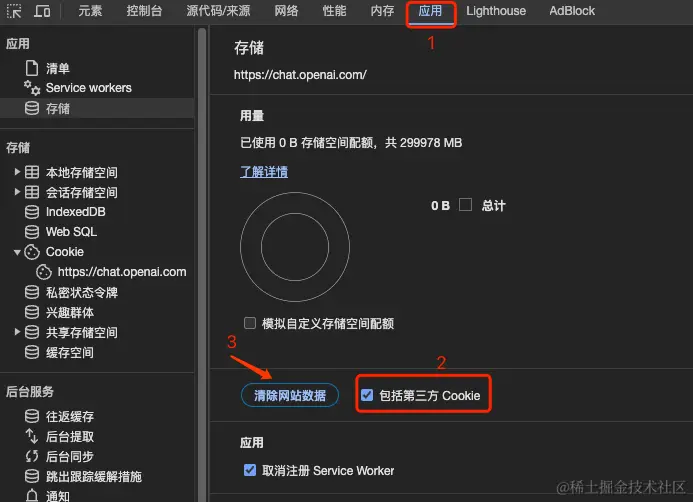This screenshot has height=502, width=693.
Task: Select the 应用 tab
Action: point(430,11)
